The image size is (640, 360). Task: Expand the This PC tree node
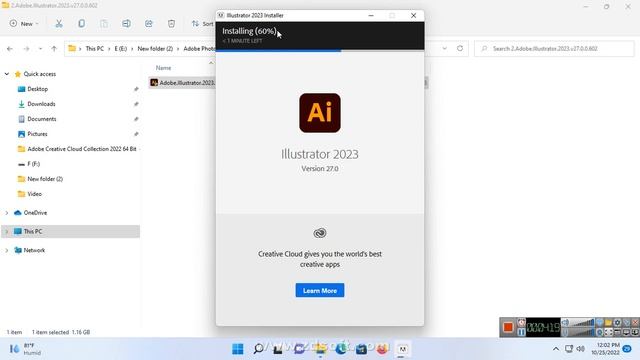pos(7,231)
